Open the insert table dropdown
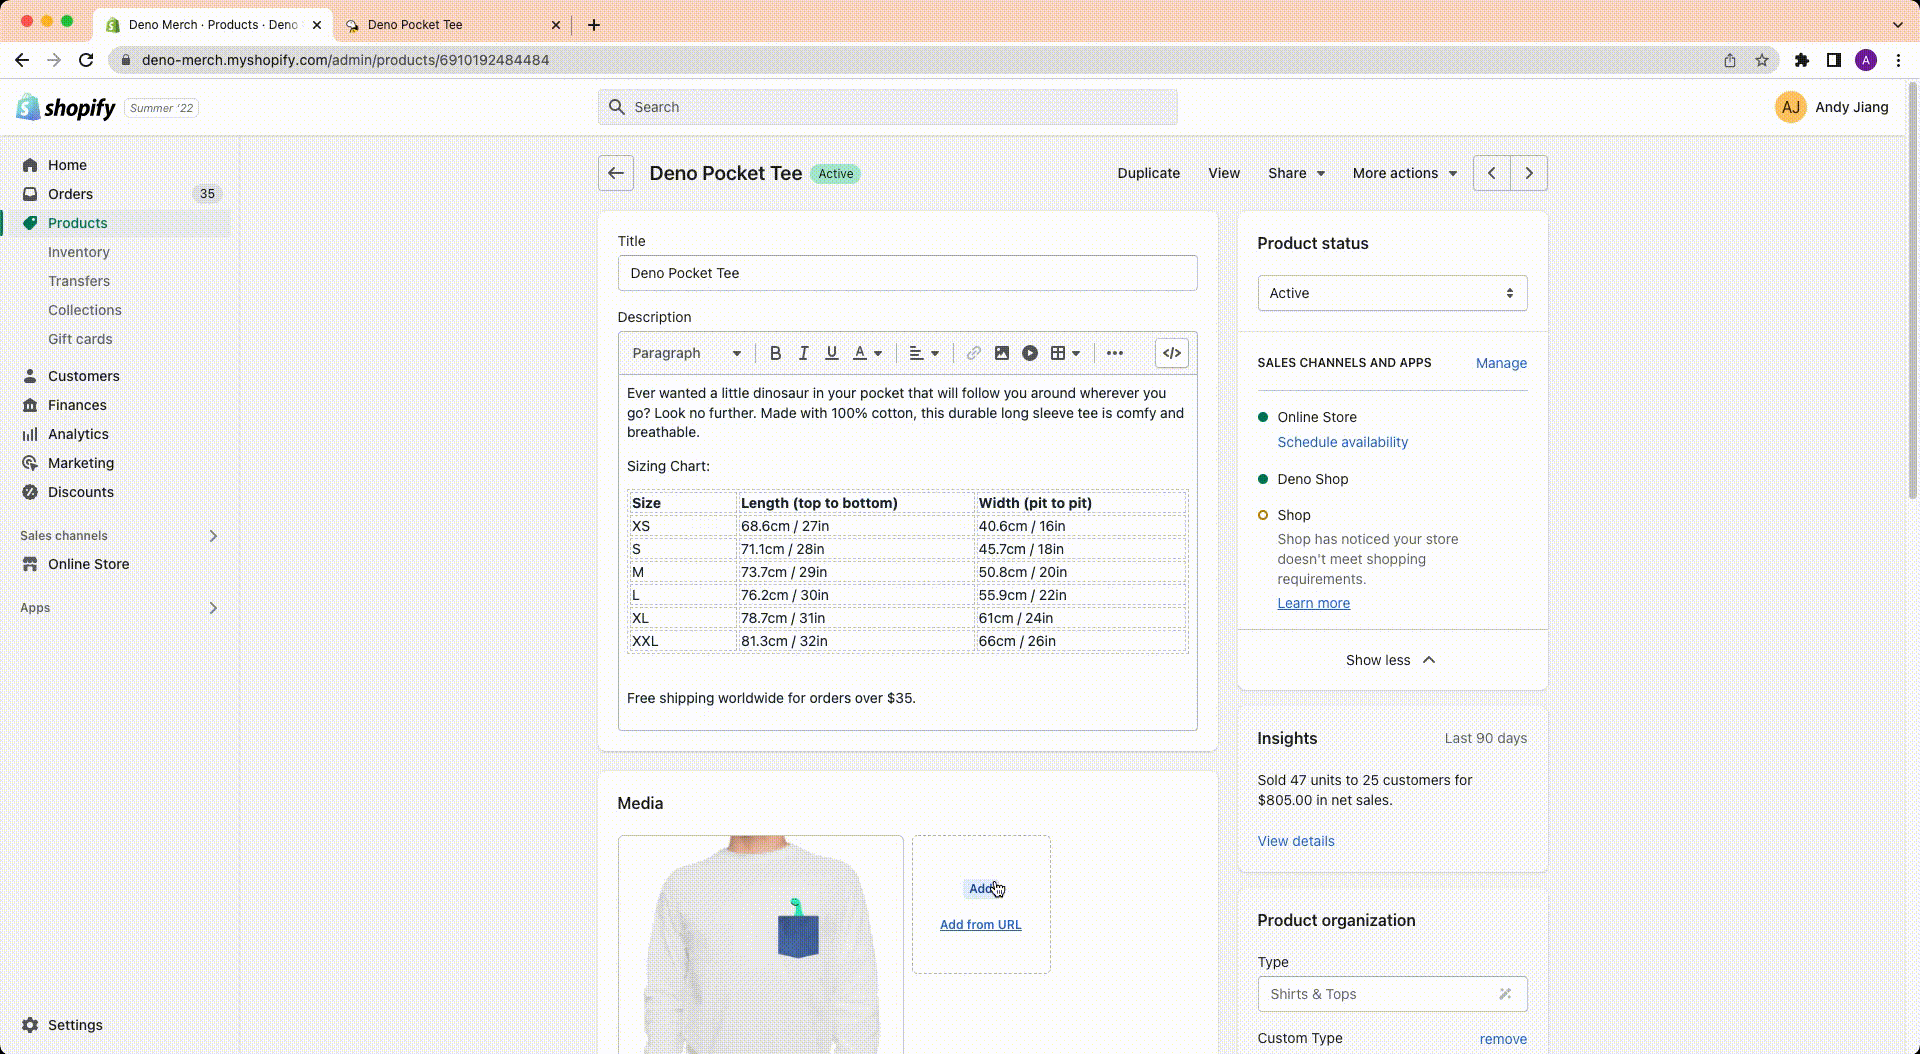The height and width of the screenshot is (1054, 1920). pyautogui.click(x=1065, y=353)
